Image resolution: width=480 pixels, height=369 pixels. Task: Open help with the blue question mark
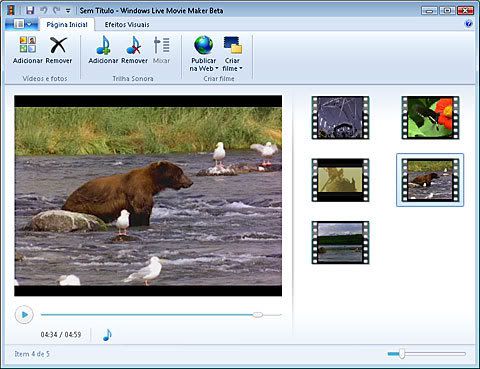pyautogui.click(x=469, y=24)
